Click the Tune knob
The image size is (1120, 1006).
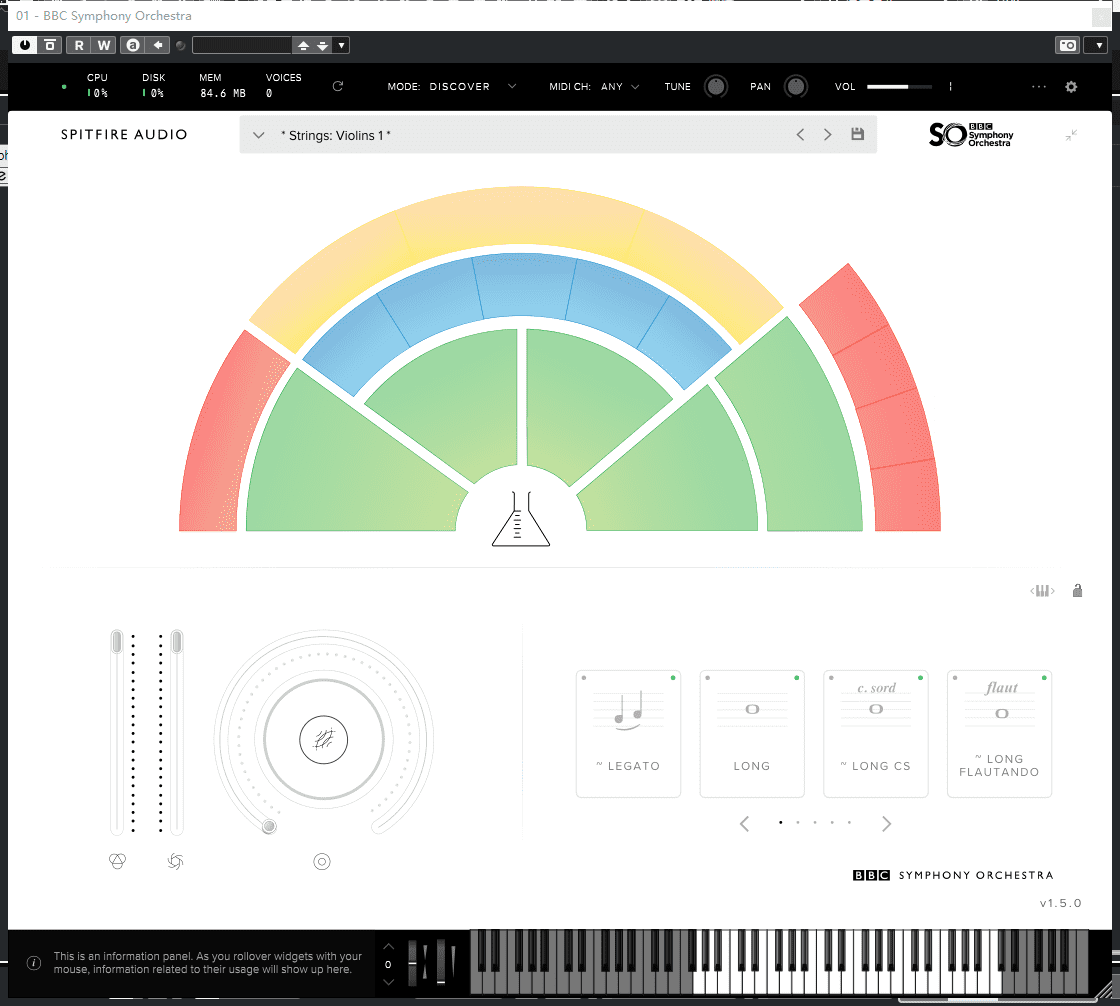[x=716, y=87]
